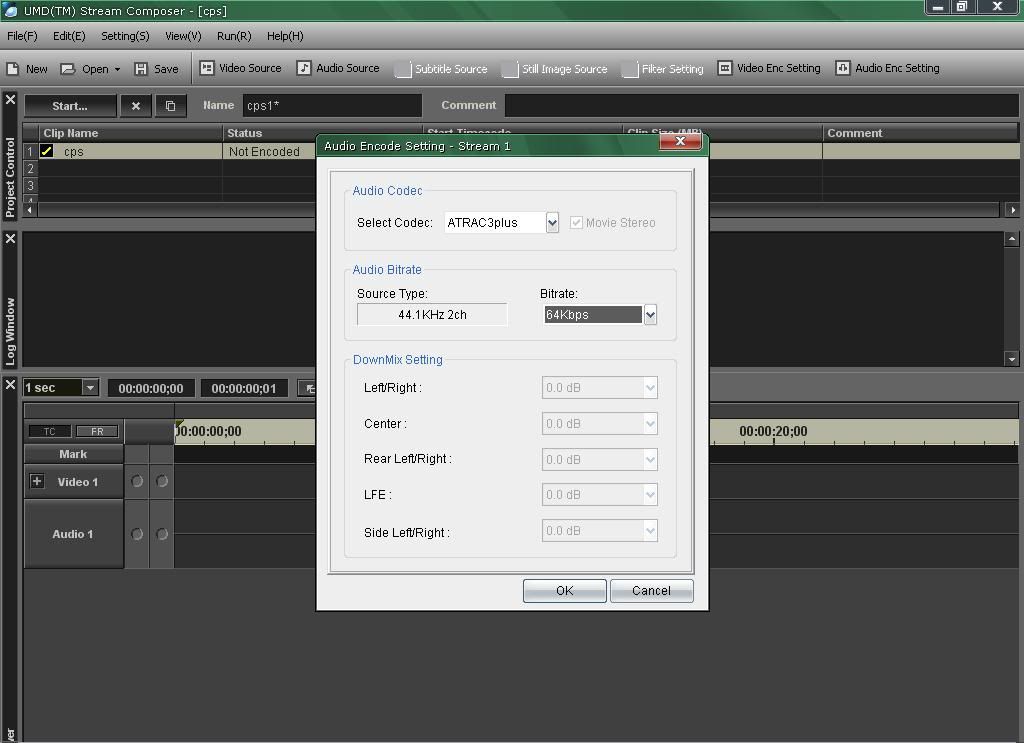Toggle the cps clip checkbox
The width and height of the screenshot is (1024, 743).
pos(46,151)
